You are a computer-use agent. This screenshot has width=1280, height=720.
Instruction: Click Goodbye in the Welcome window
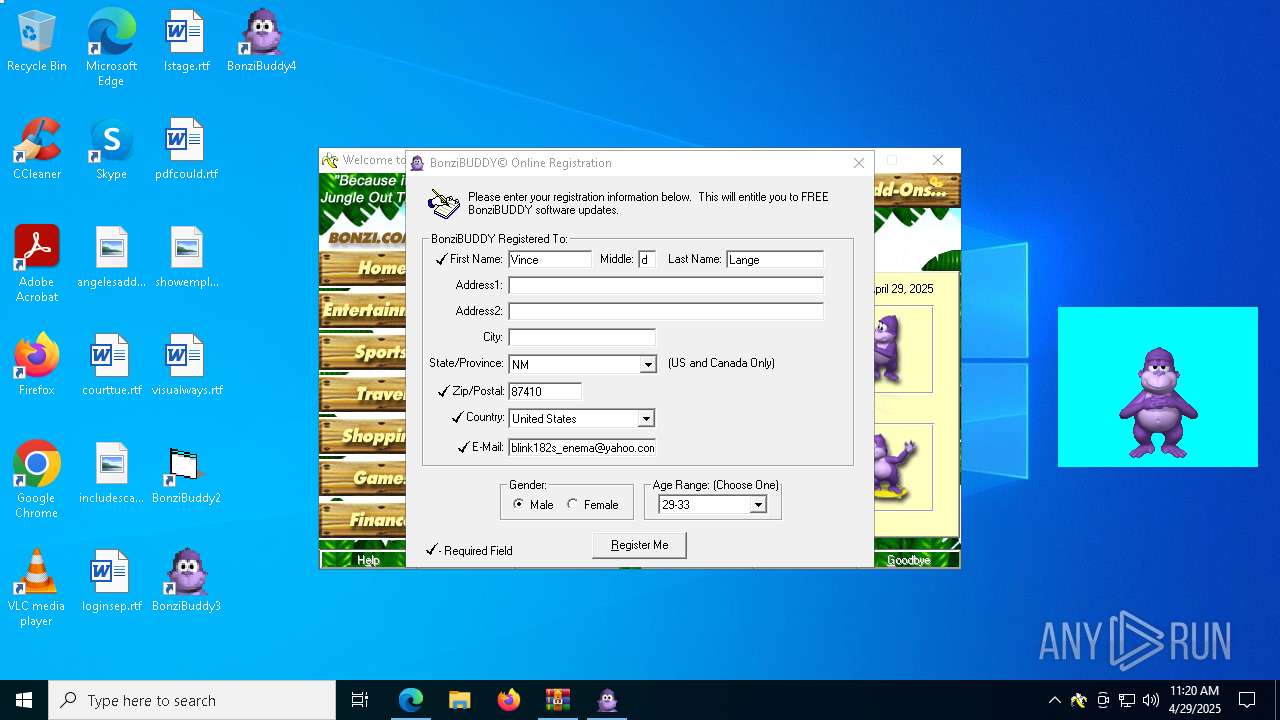(908, 560)
